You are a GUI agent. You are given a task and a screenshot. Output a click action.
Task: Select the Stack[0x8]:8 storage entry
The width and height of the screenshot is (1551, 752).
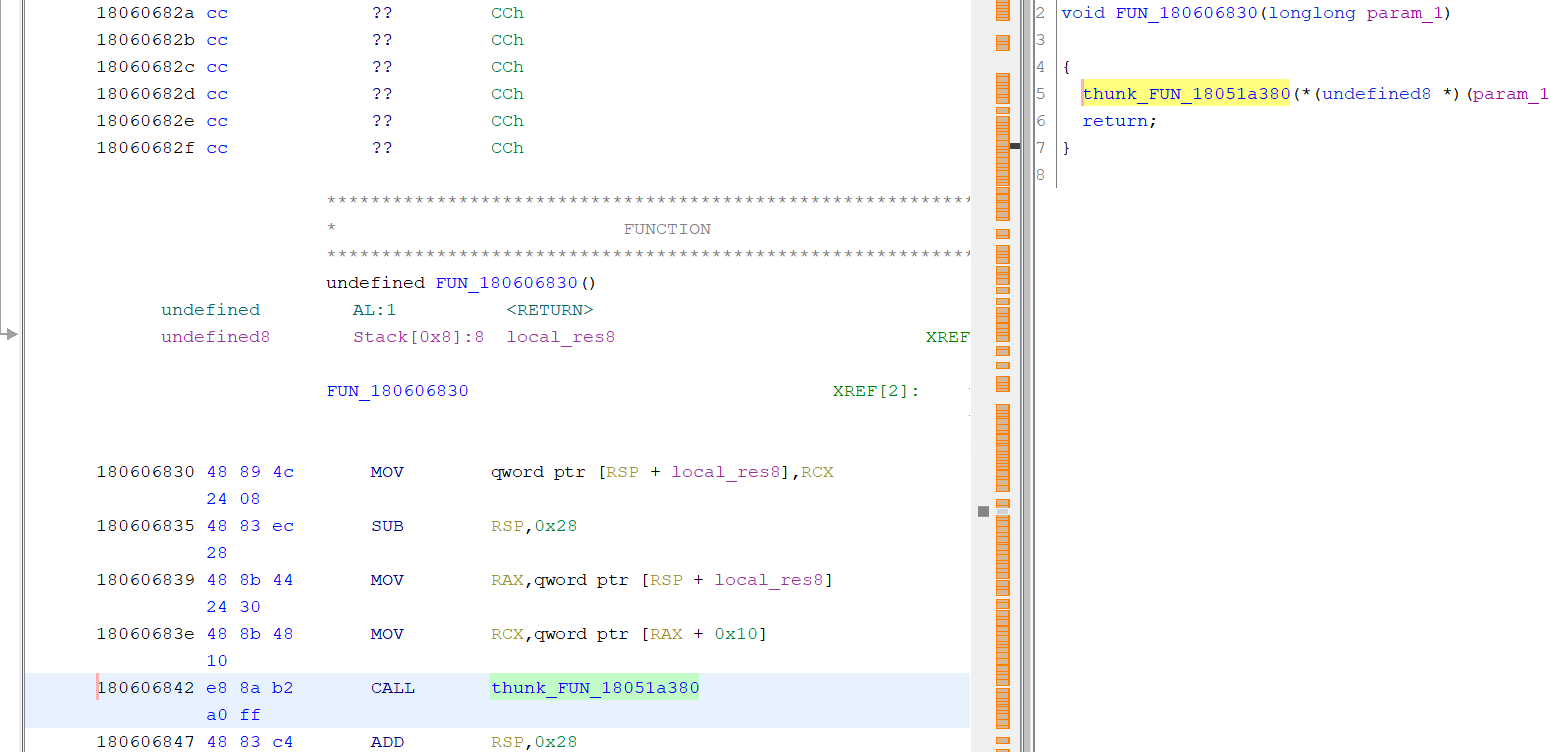pyautogui.click(x=419, y=337)
